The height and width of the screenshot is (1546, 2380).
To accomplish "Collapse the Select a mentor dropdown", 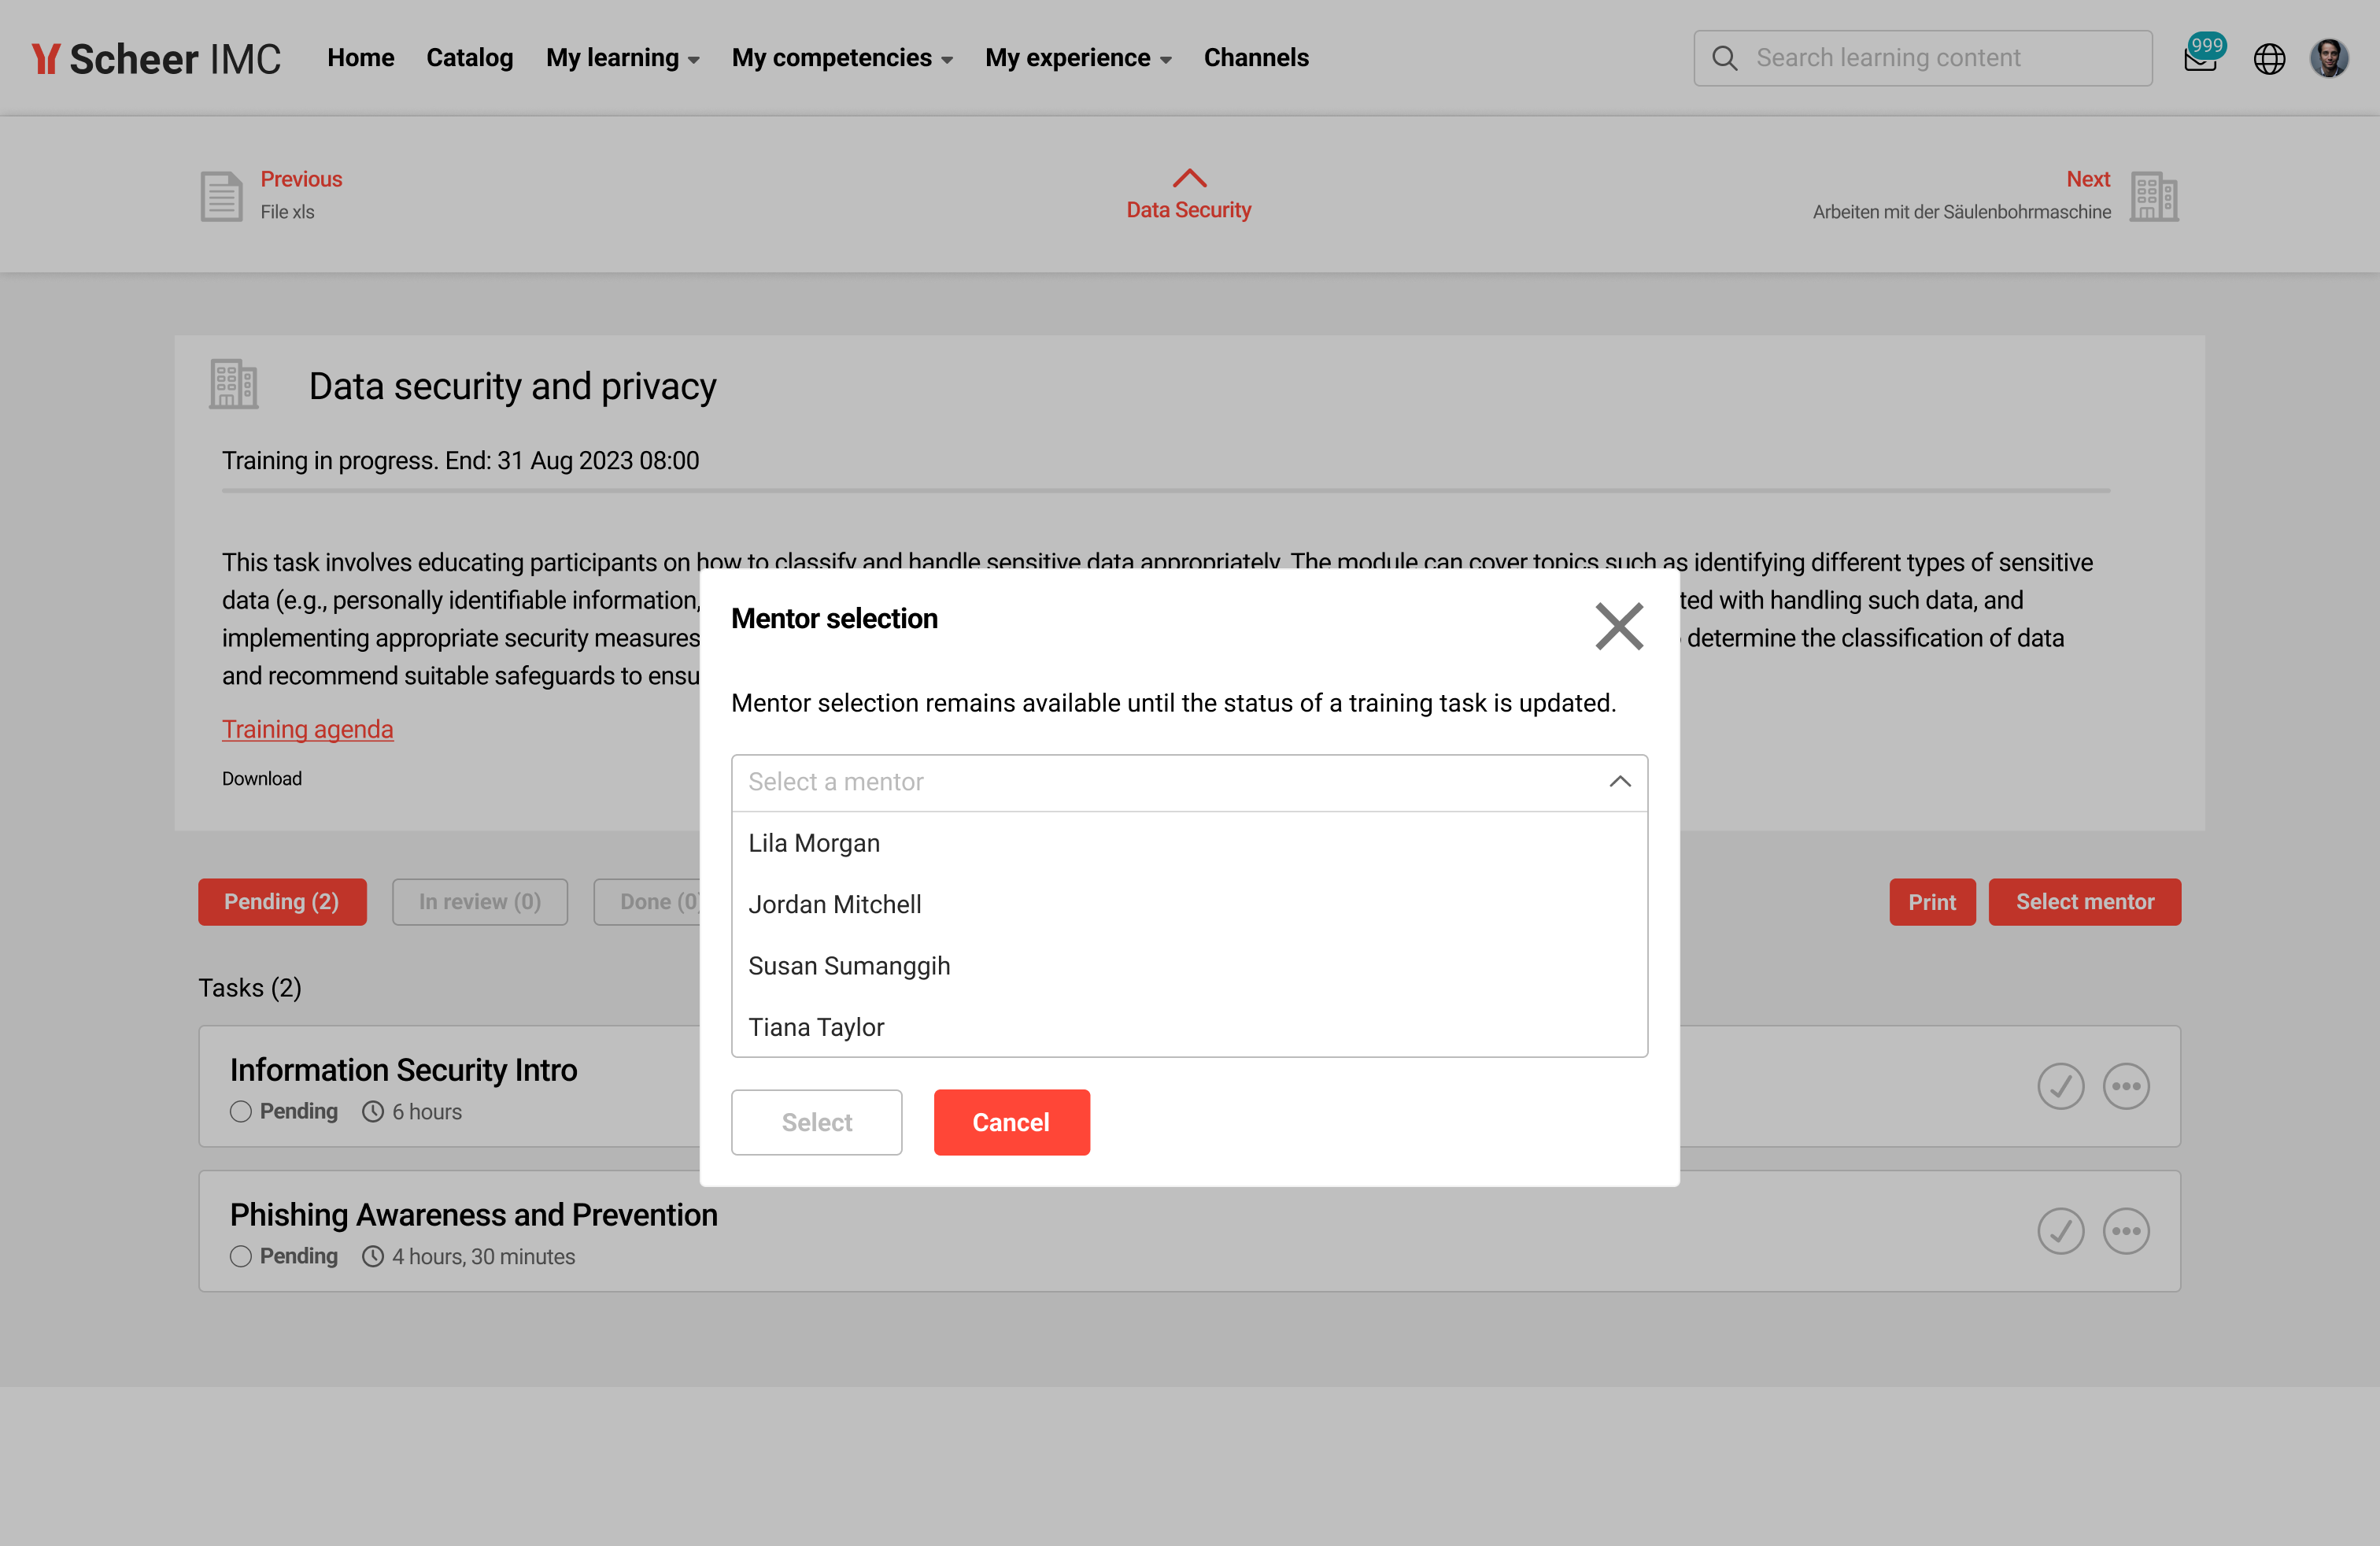I will point(1620,782).
